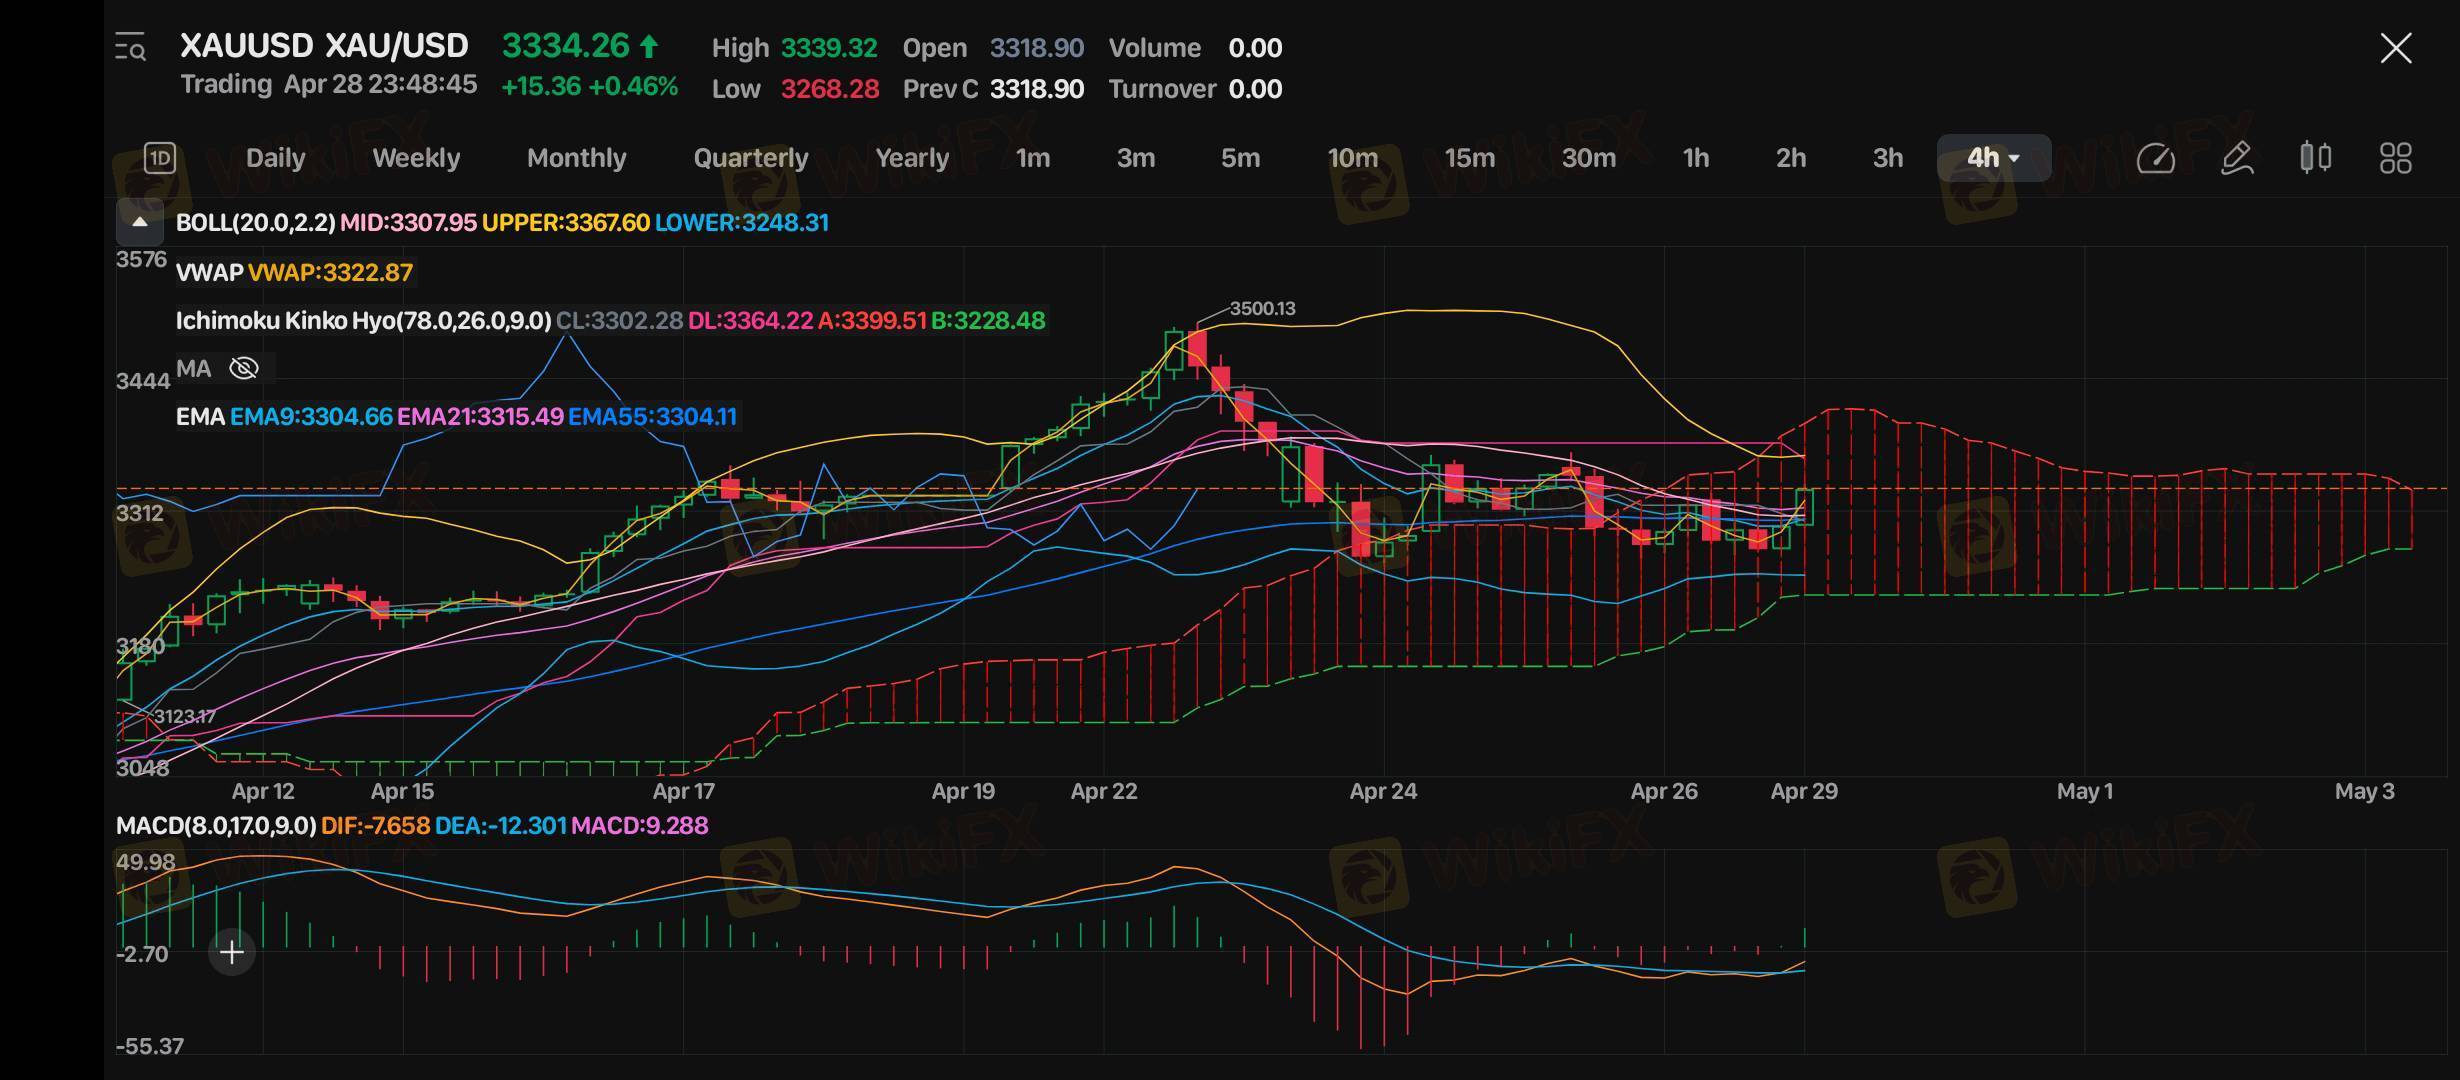Open the four-square grid layout icon

2395,158
